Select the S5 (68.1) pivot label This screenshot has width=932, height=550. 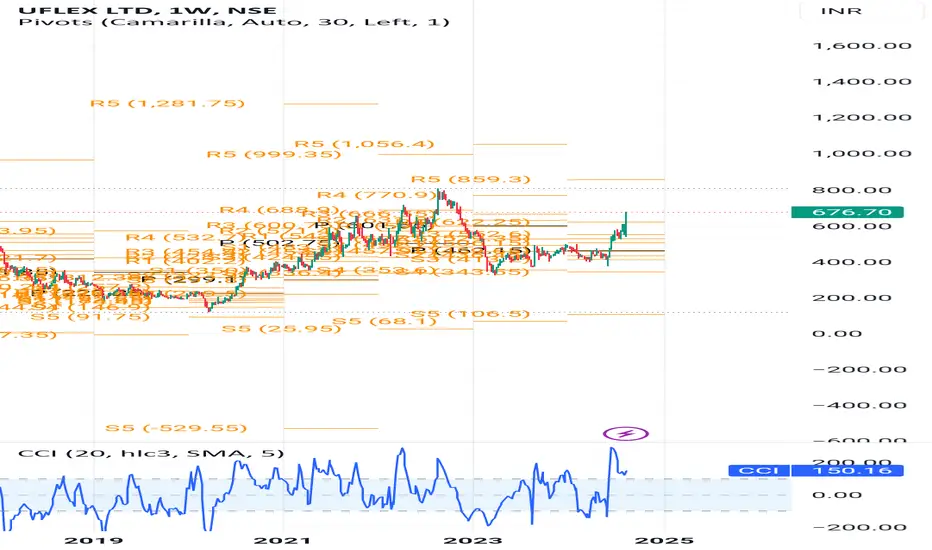(x=384, y=322)
